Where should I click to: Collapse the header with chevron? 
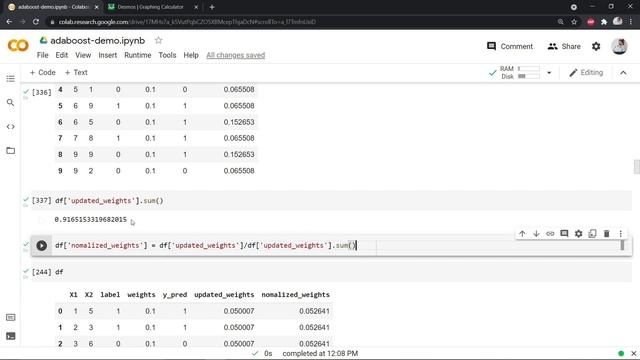pyautogui.click(x=623, y=73)
